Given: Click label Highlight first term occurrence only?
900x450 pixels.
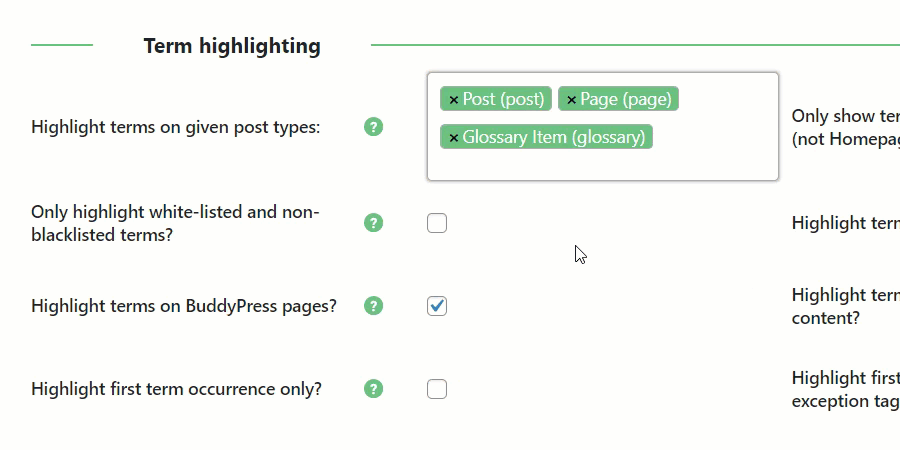Looking at the screenshot, I should tap(176, 389).
